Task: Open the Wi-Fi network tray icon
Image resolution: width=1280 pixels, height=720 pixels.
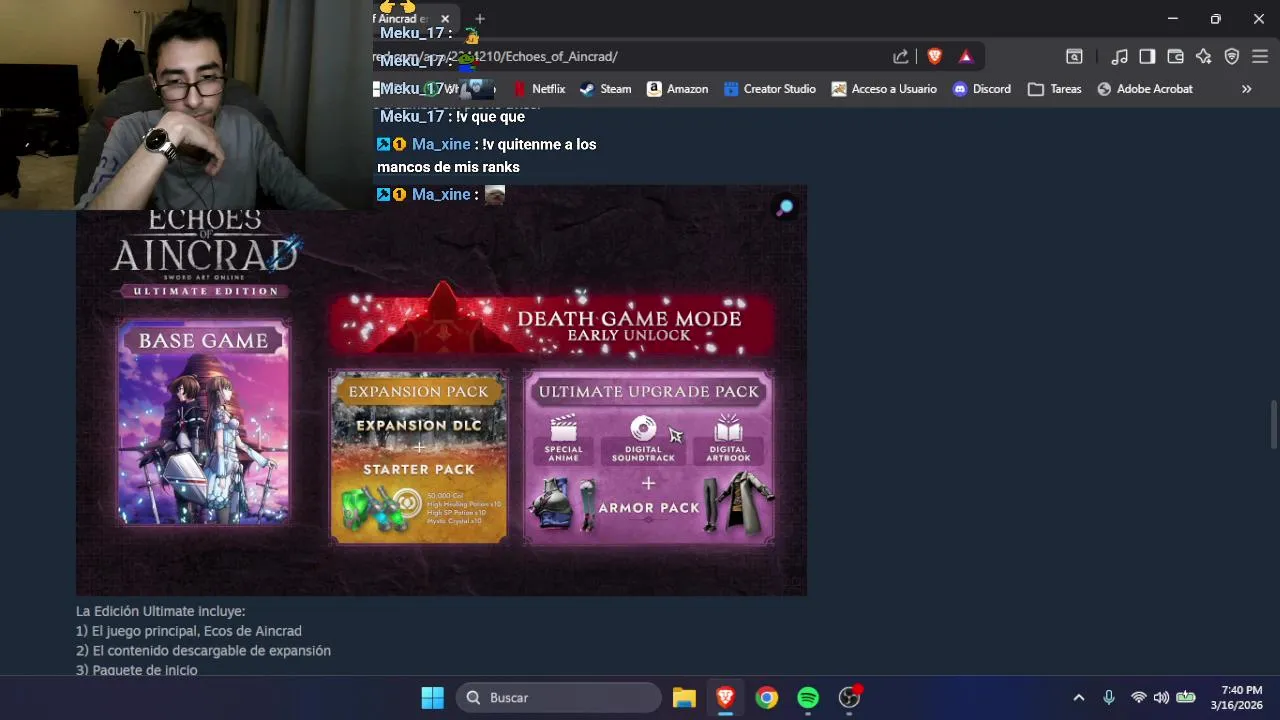Action: click(1138, 698)
